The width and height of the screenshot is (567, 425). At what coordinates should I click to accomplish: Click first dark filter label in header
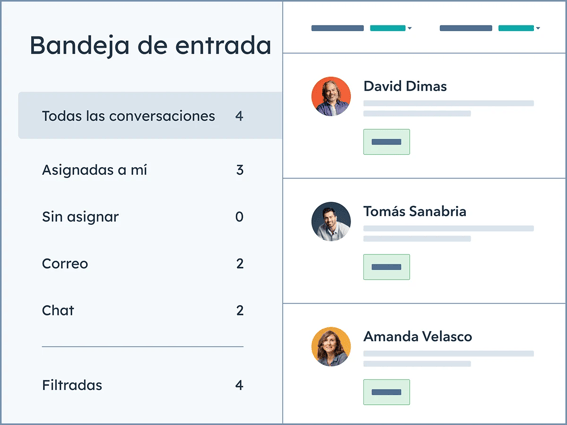pyautogui.click(x=337, y=28)
